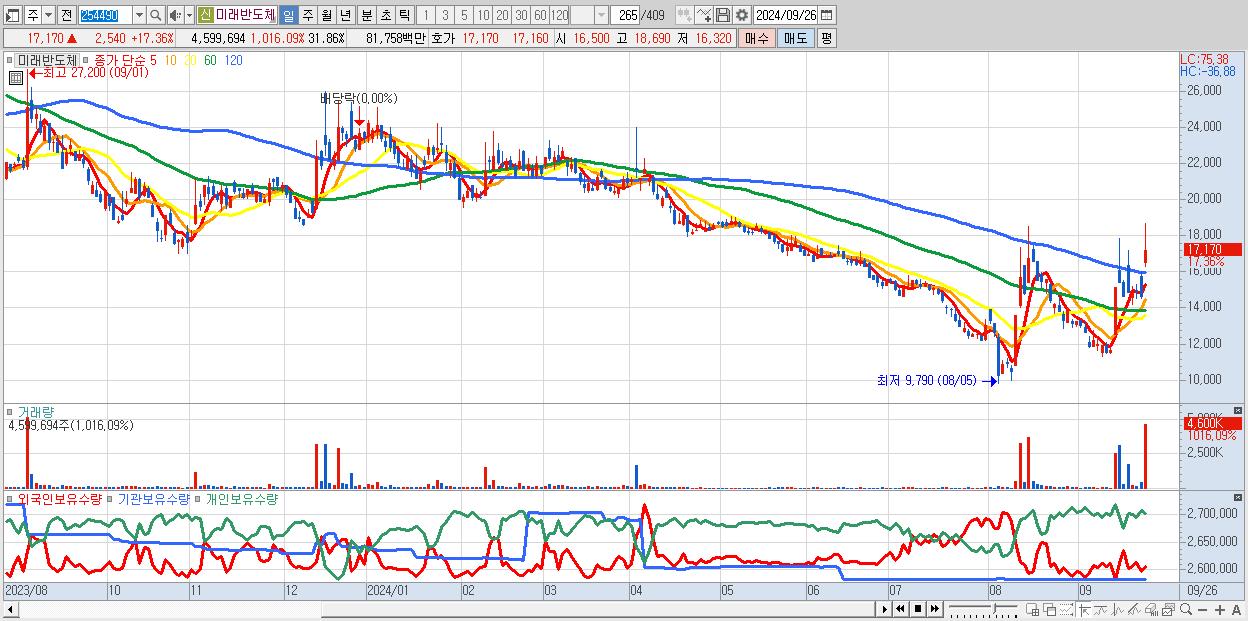
Task: Switch to weekly (주) chart
Action: (307, 15)
